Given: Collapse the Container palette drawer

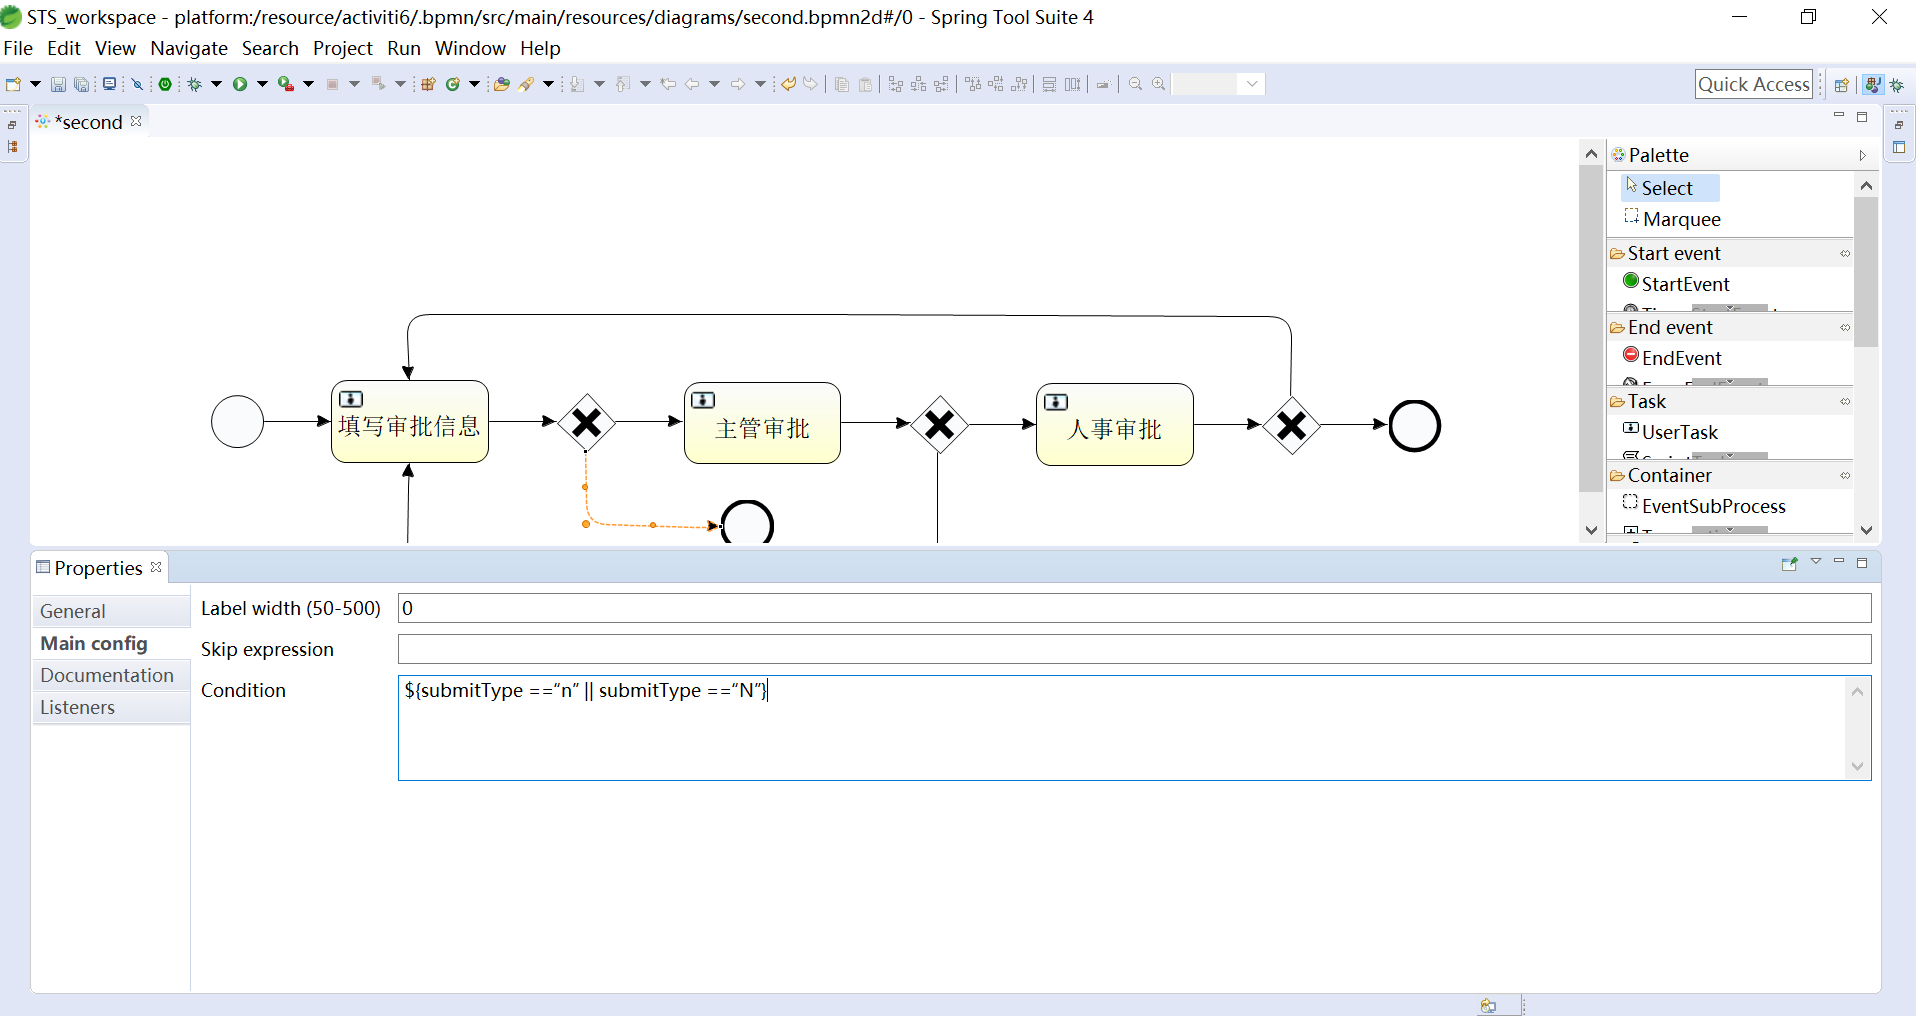Looking at the screenshot, I should (1845, 475).
